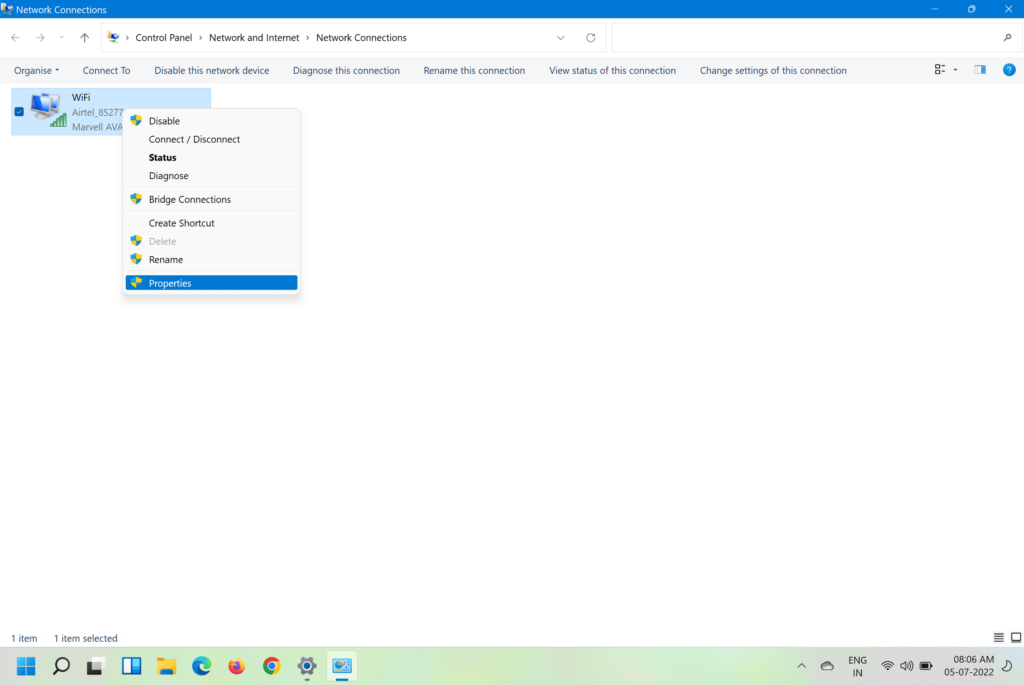The height and width of the screenshot is (685, 1024).
Task: Click the search magnifier icon in search box
Action: click(x=1007, y=38)
